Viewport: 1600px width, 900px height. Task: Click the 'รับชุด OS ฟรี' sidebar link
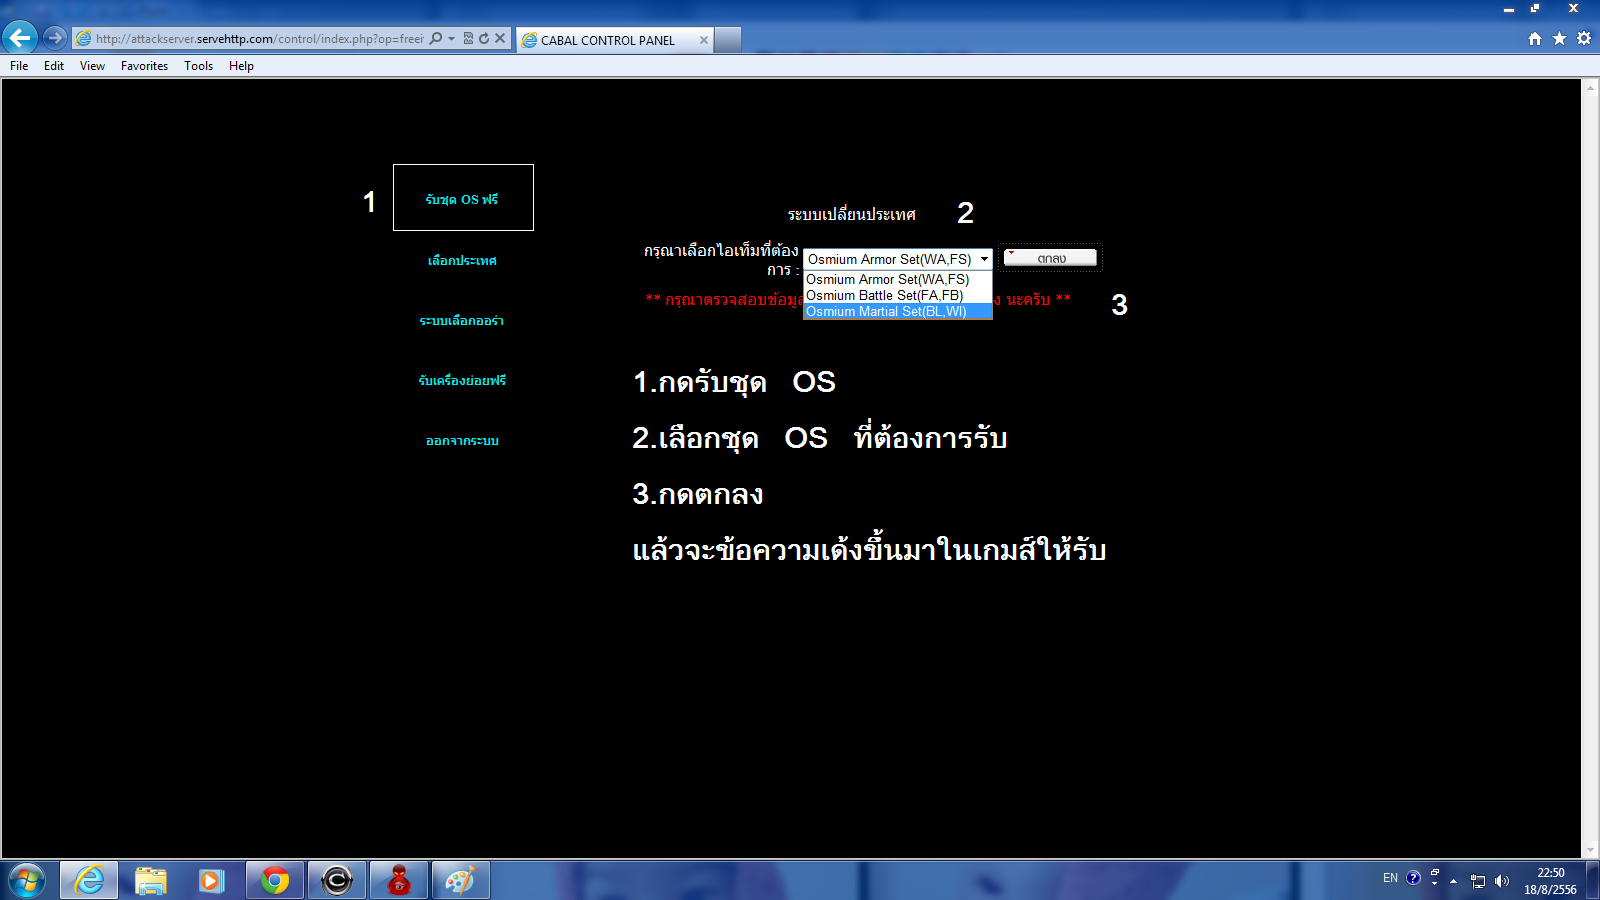tap(462, 199)
